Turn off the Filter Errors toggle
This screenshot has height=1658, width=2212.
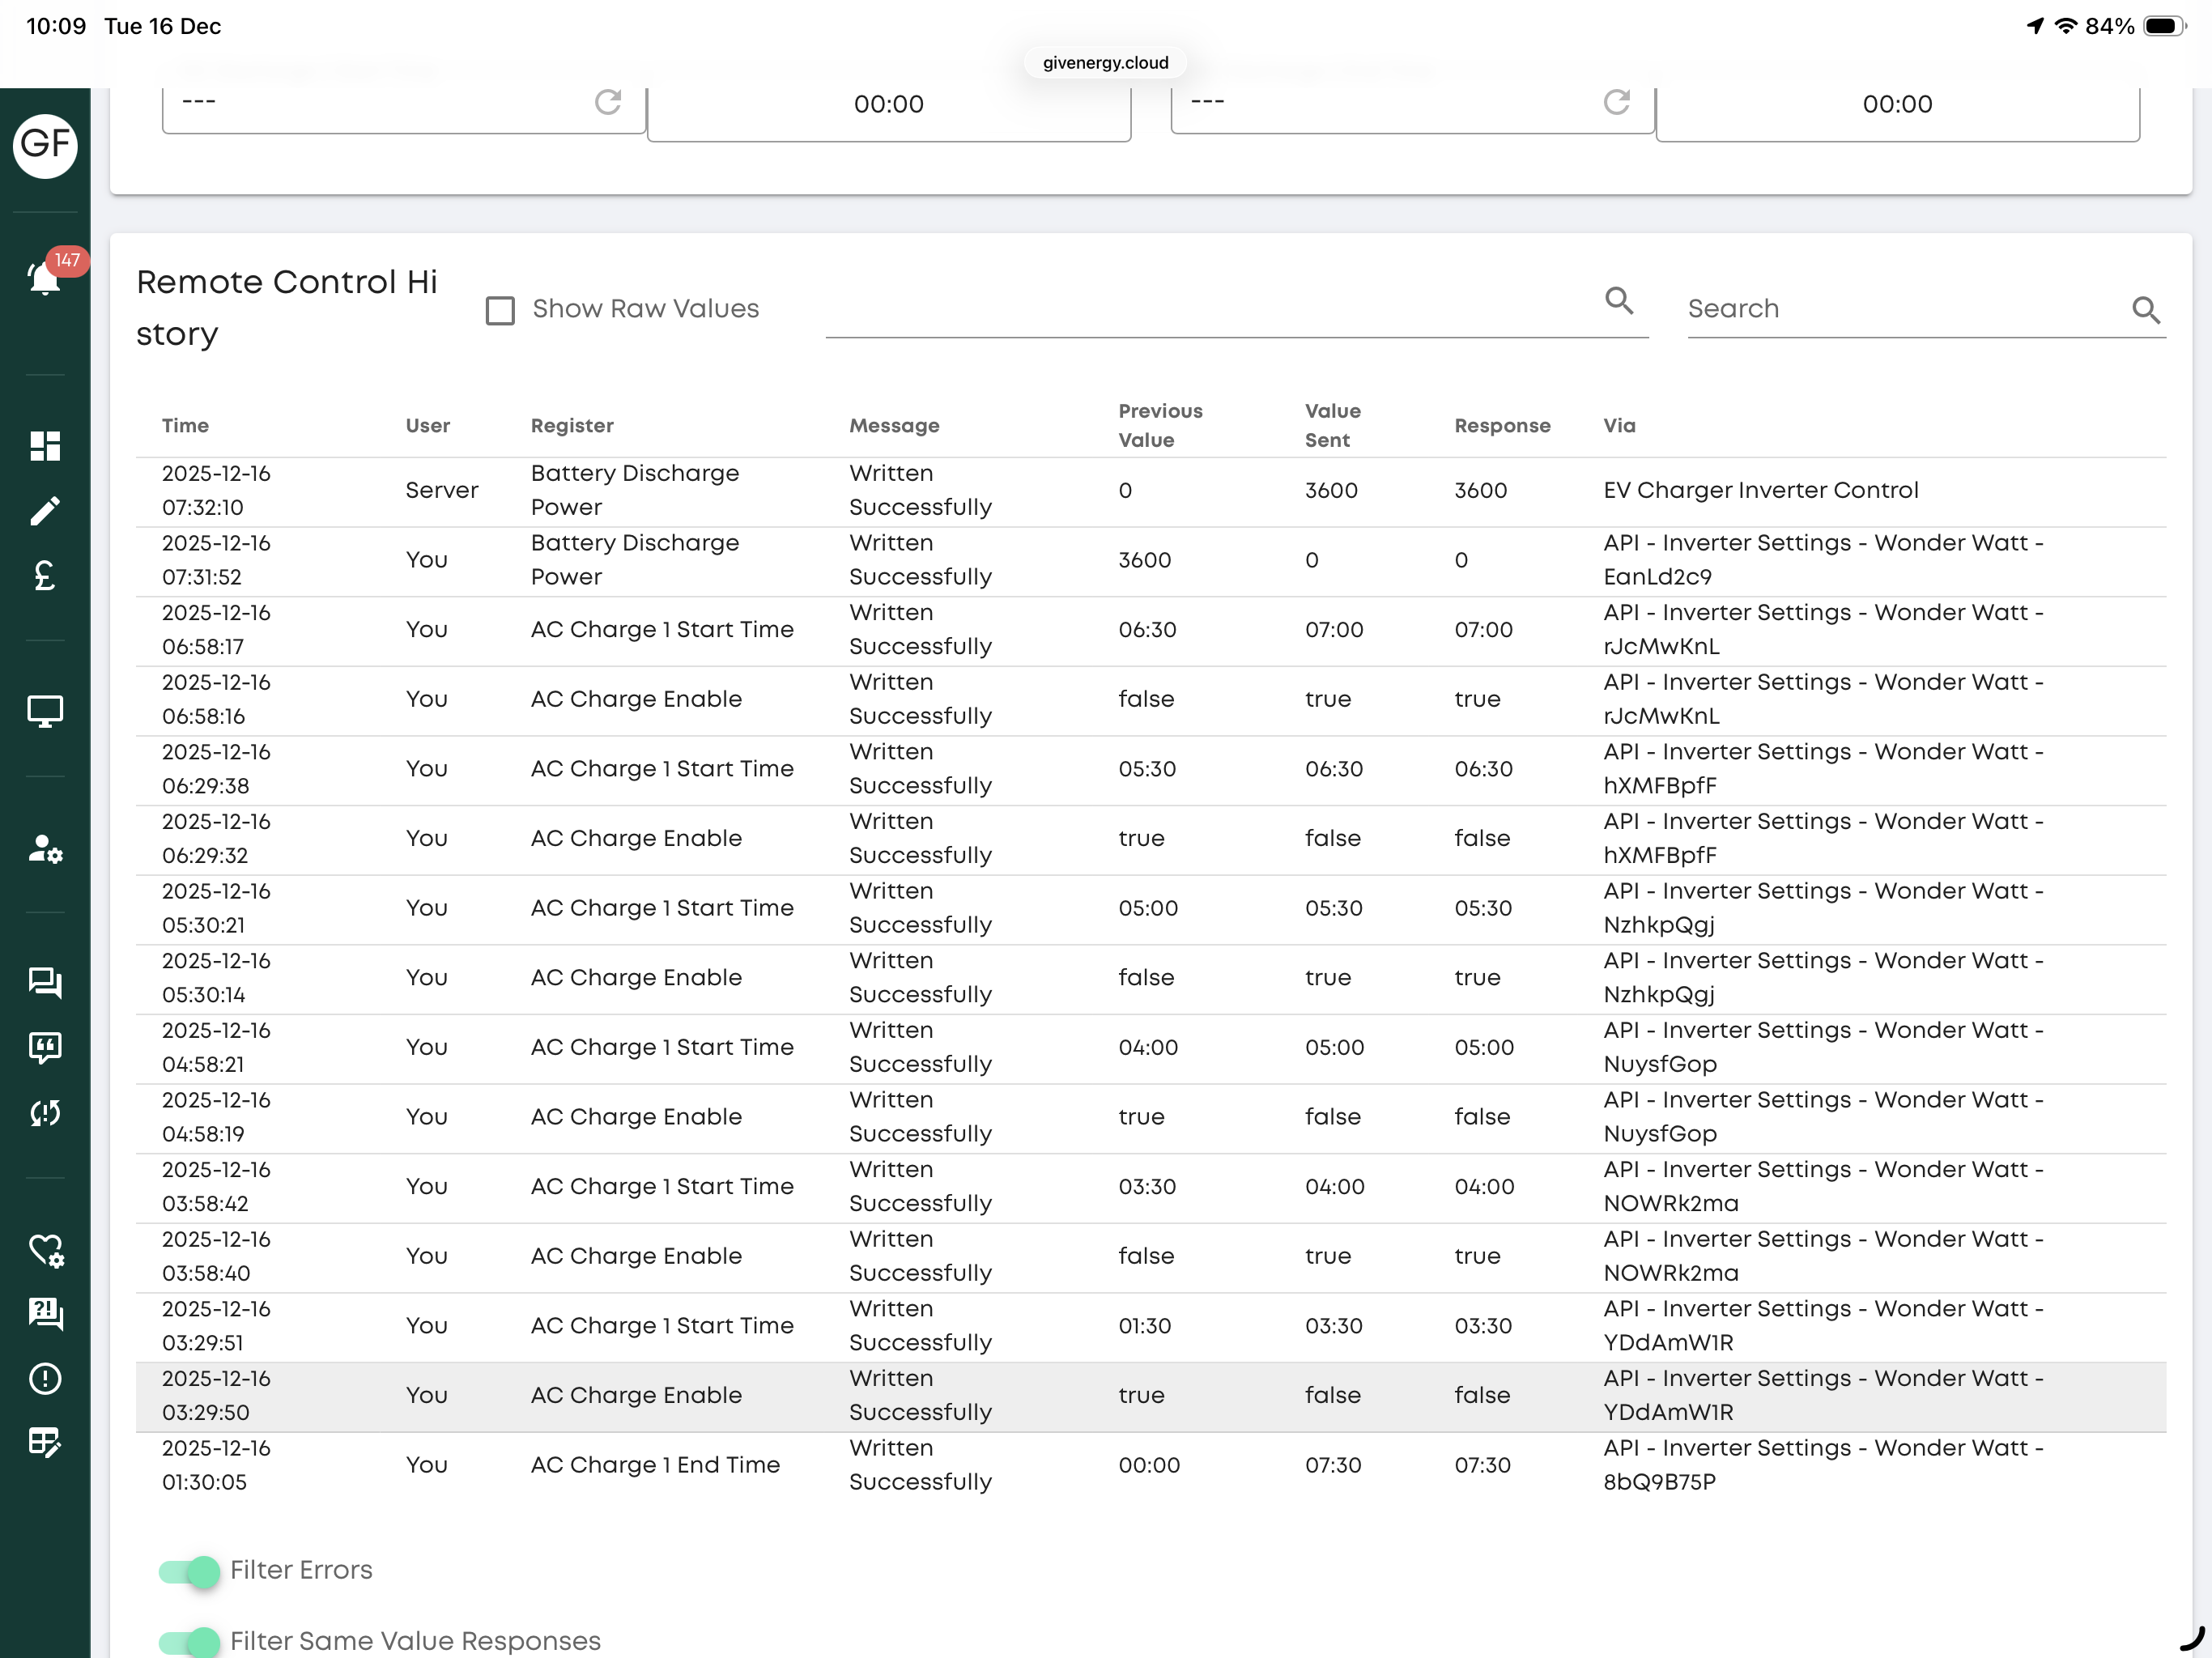(189, 1571)
